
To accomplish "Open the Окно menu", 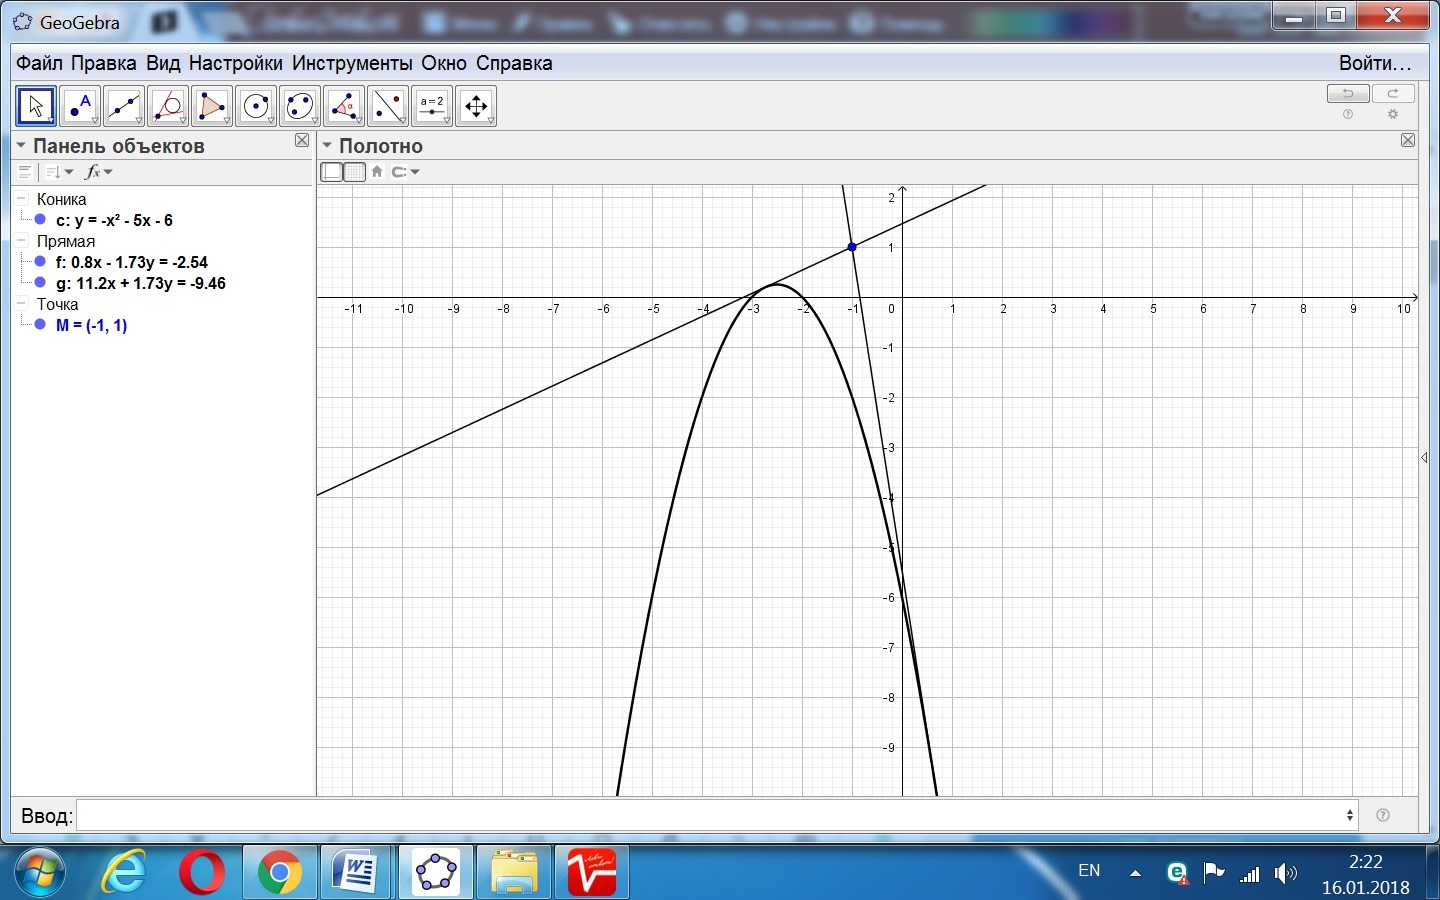I will (x=444, y=63).
